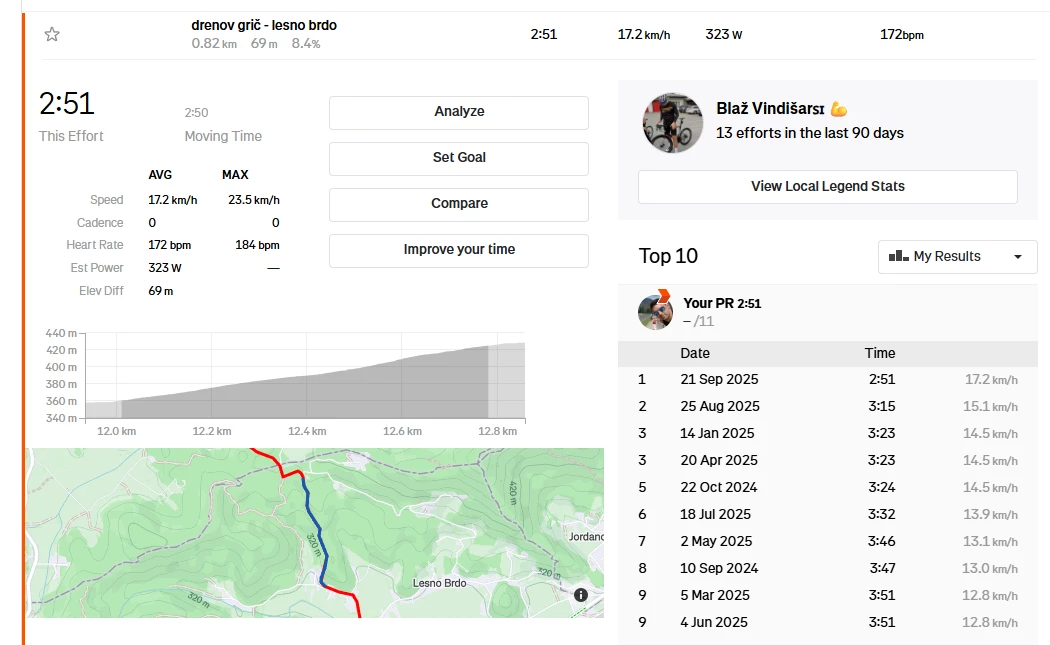The height and width of the screenshot is (645, 1050).
Task: Open drenov grič - lesno brdo segment link
Action: coord(264,25)
